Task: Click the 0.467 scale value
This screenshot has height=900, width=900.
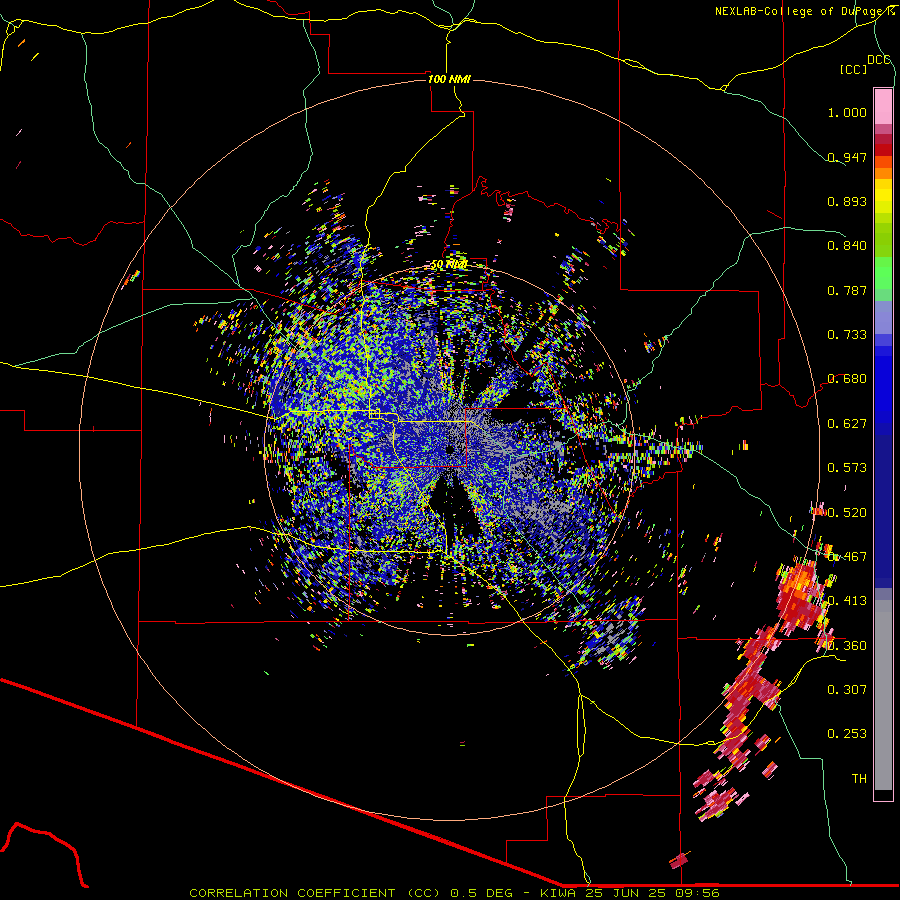Action: pyautogui.click(x=847, y=557)
